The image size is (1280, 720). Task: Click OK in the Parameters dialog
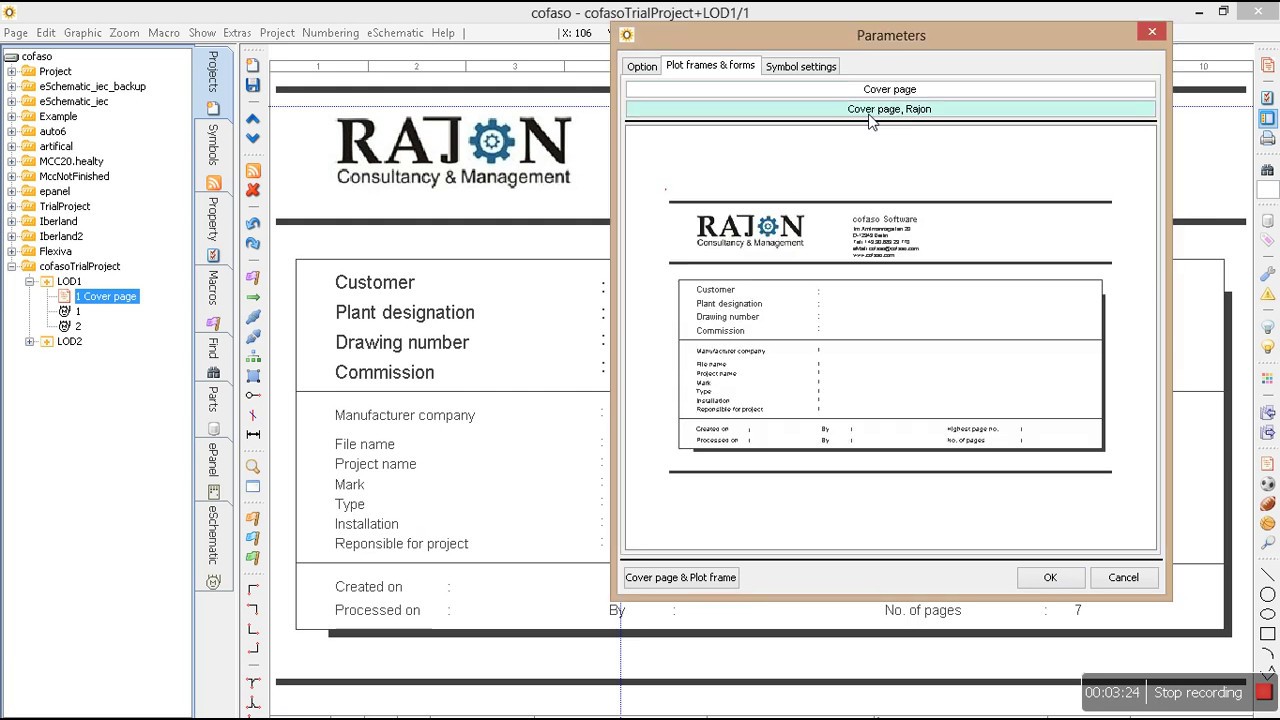(x=1050, y=577)
